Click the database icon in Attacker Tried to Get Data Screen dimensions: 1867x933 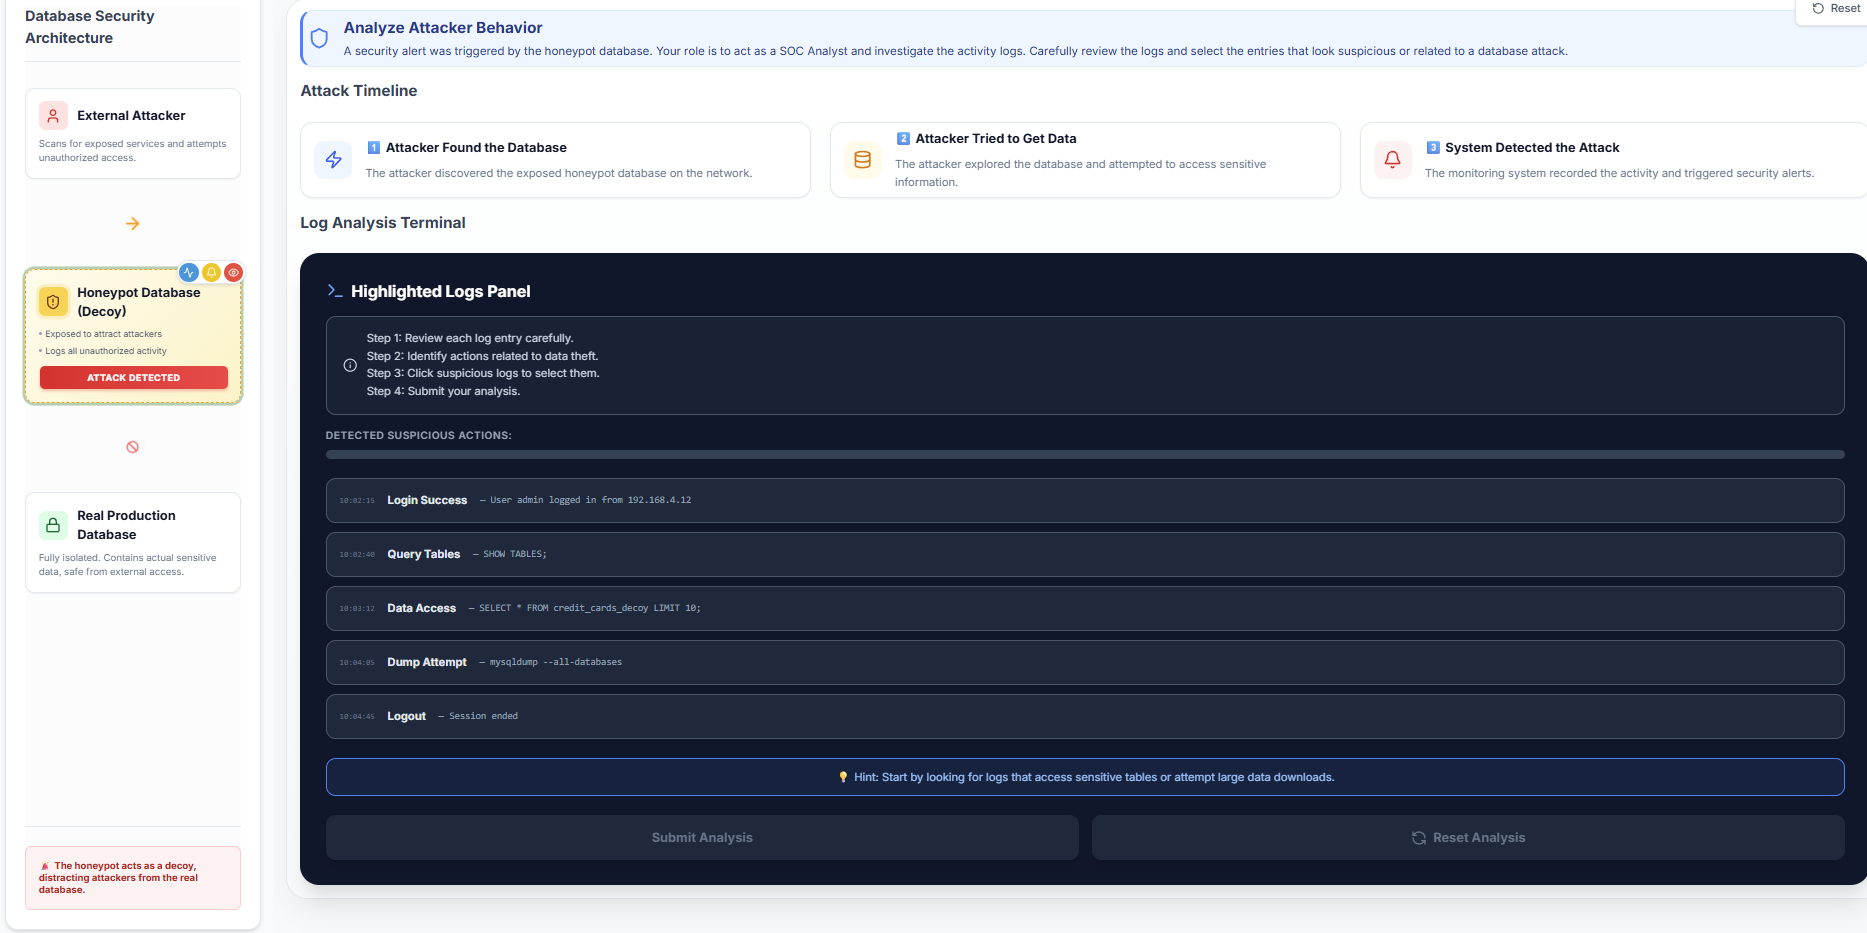coord(862,158)
